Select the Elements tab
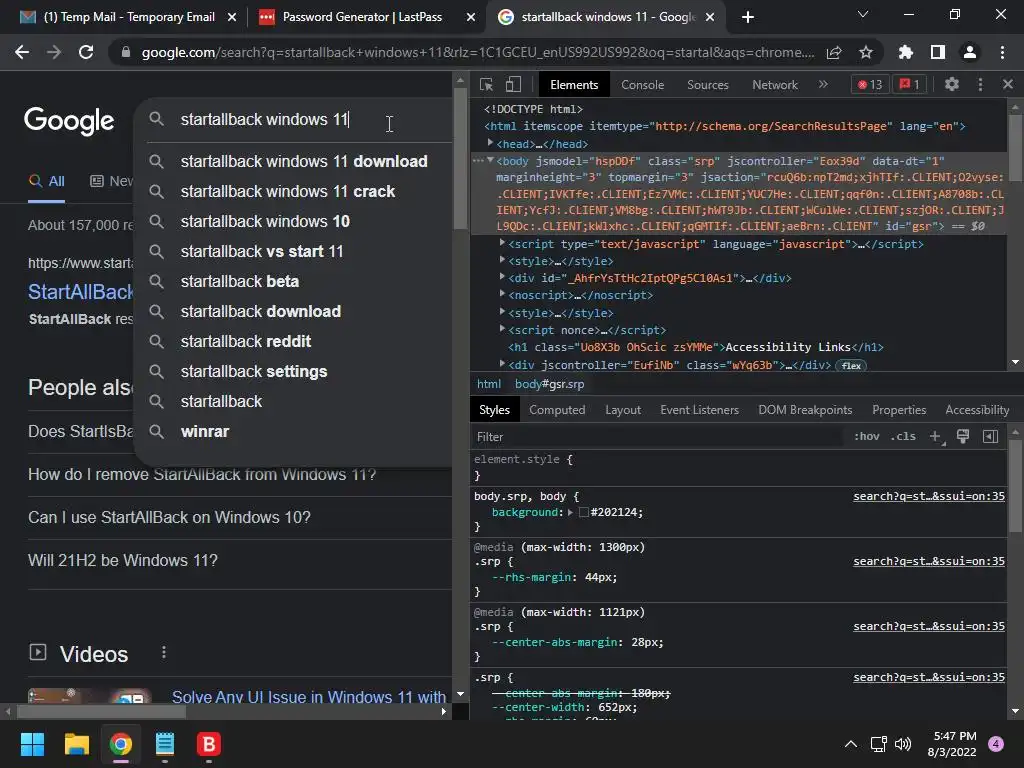1024x768 pixels. click(573, 85)
